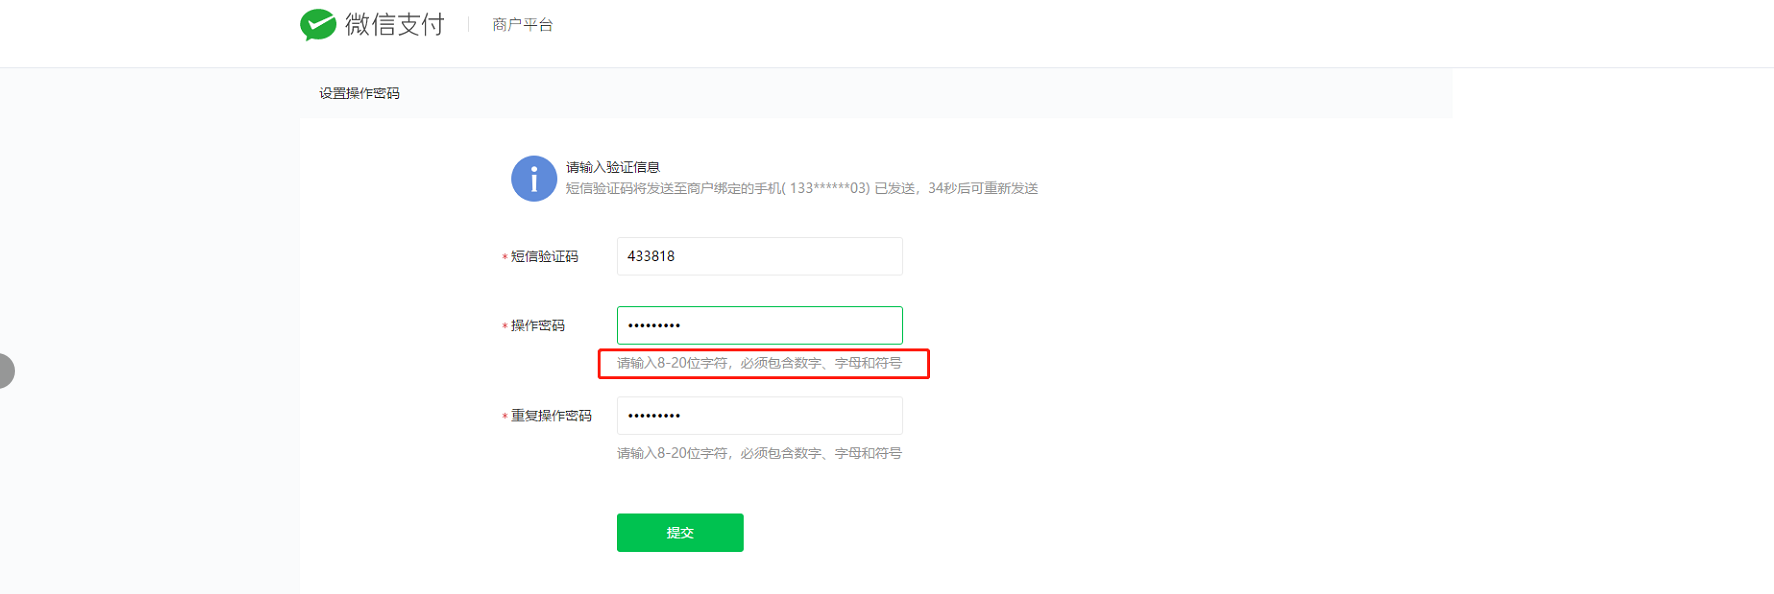Click the blue information icon
This screenshot has width=1774, height=594.
pos(534,179)
